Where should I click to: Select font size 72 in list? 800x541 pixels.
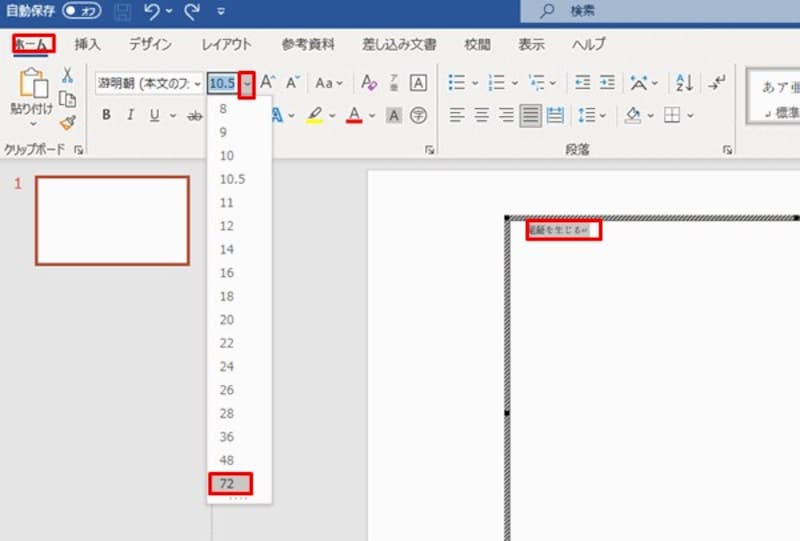coord(230,484)
